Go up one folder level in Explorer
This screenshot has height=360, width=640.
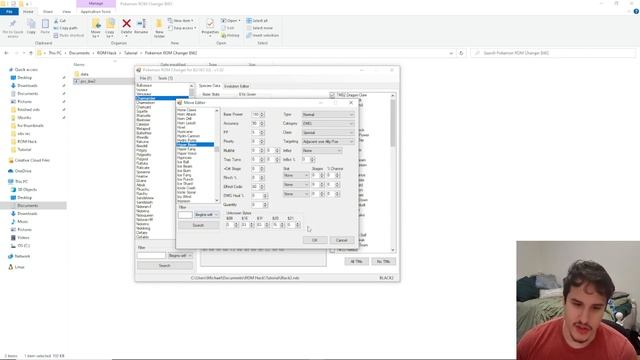pos(31,53)
